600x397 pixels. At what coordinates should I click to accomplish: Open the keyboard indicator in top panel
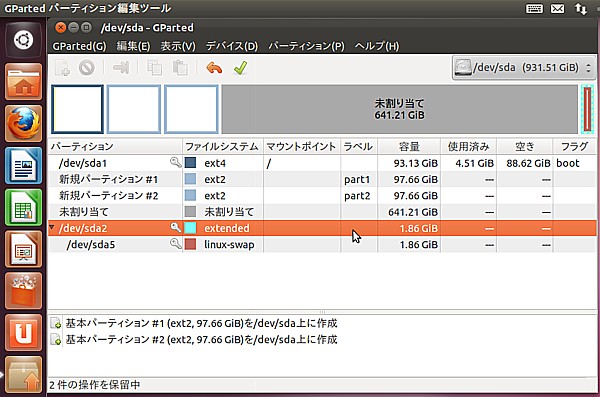pyautogui.click(x=534, y=8)
